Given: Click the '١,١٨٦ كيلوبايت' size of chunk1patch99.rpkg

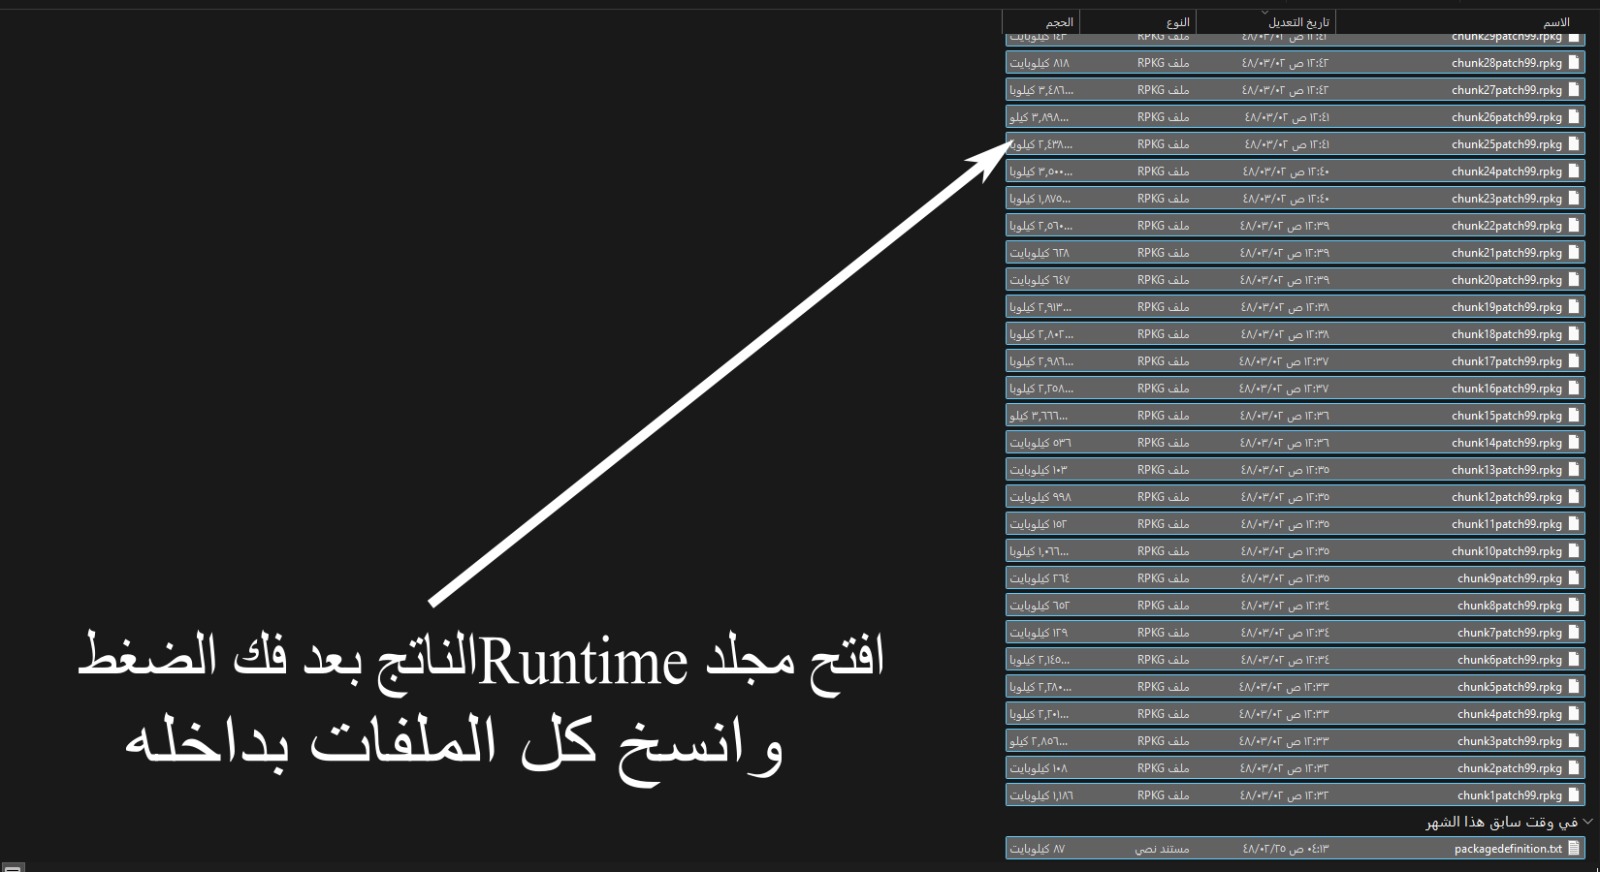Looking at the screenshot, I should (1041, 795).
